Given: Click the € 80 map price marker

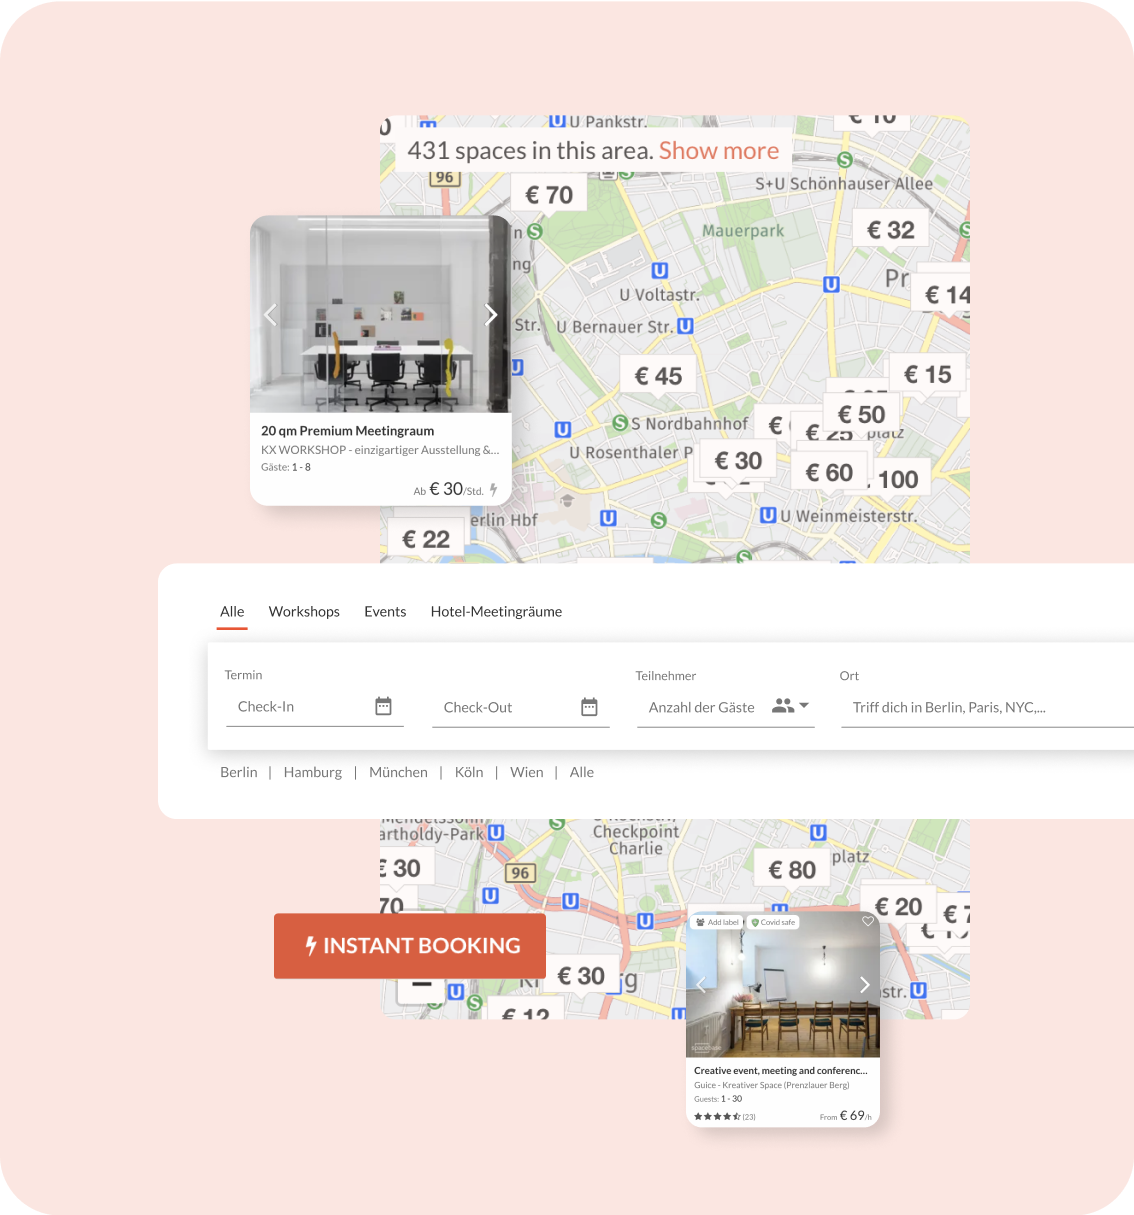Looking at the screenshot, I should [x=792, y=870].
